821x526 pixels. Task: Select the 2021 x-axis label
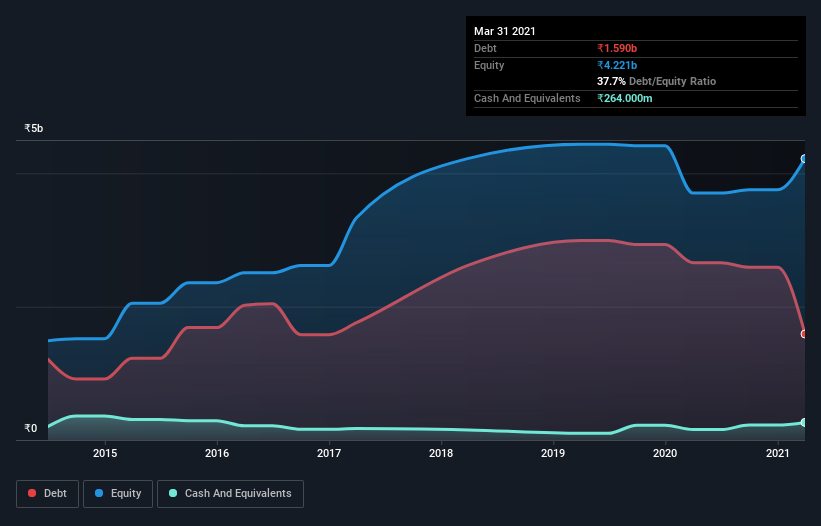click(x=778, y=453)
